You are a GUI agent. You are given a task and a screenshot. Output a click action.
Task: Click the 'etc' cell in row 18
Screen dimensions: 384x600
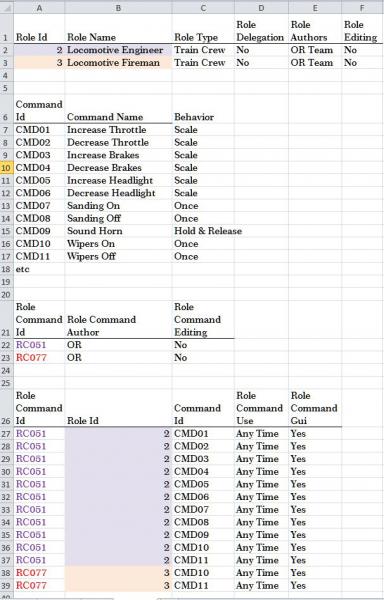point(39,269)
